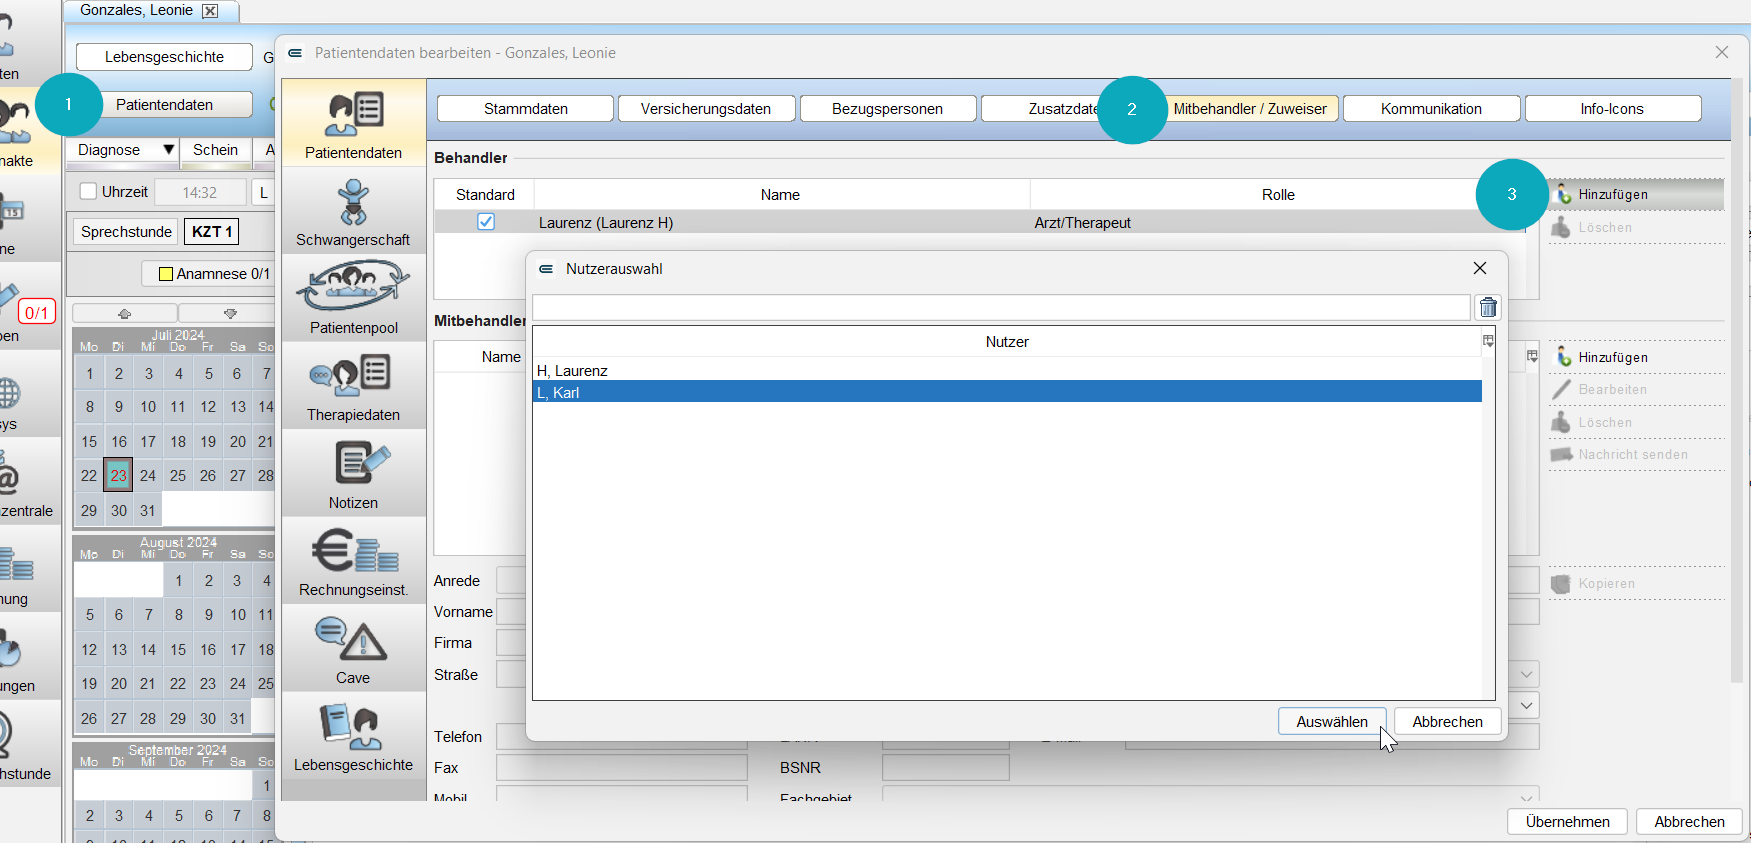Open the Diagnose dropdown arrow

[x=168, y=150]
